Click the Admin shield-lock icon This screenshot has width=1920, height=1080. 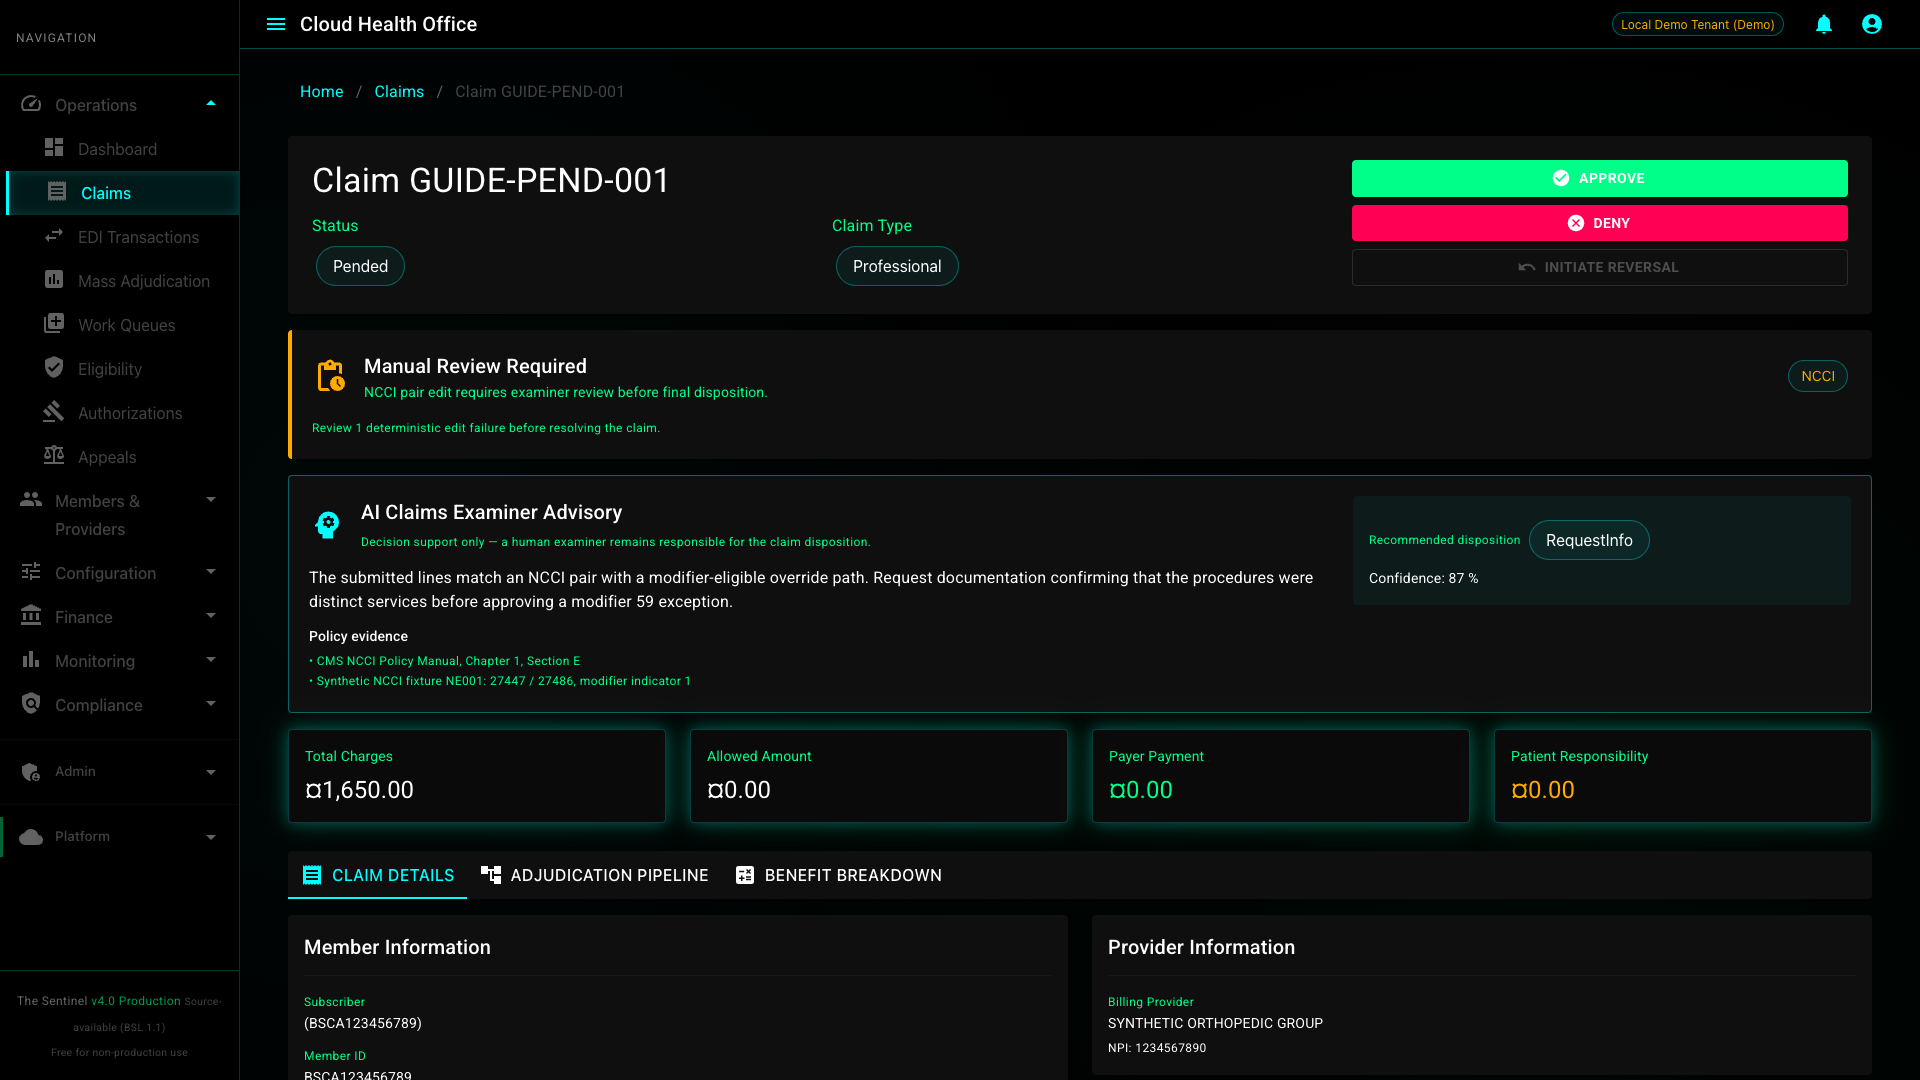[31, 772]
